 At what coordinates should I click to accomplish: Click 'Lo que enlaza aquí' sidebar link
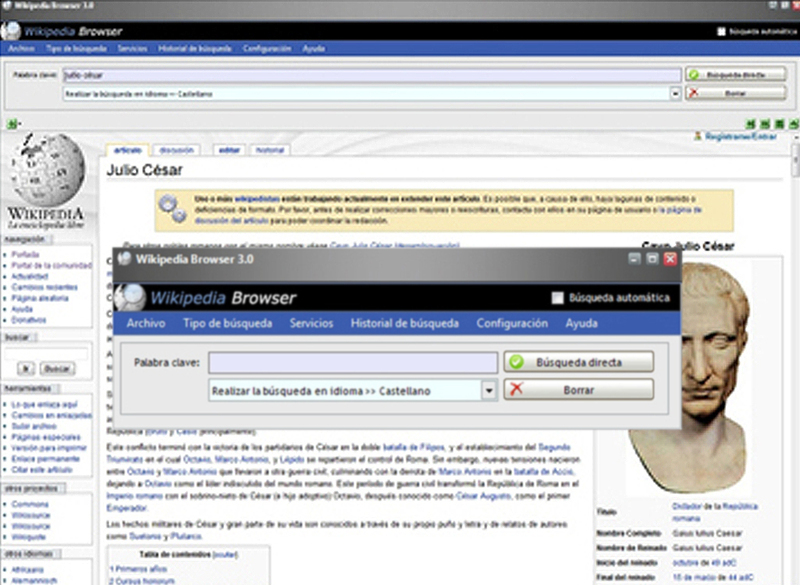[x=45, y=404]
